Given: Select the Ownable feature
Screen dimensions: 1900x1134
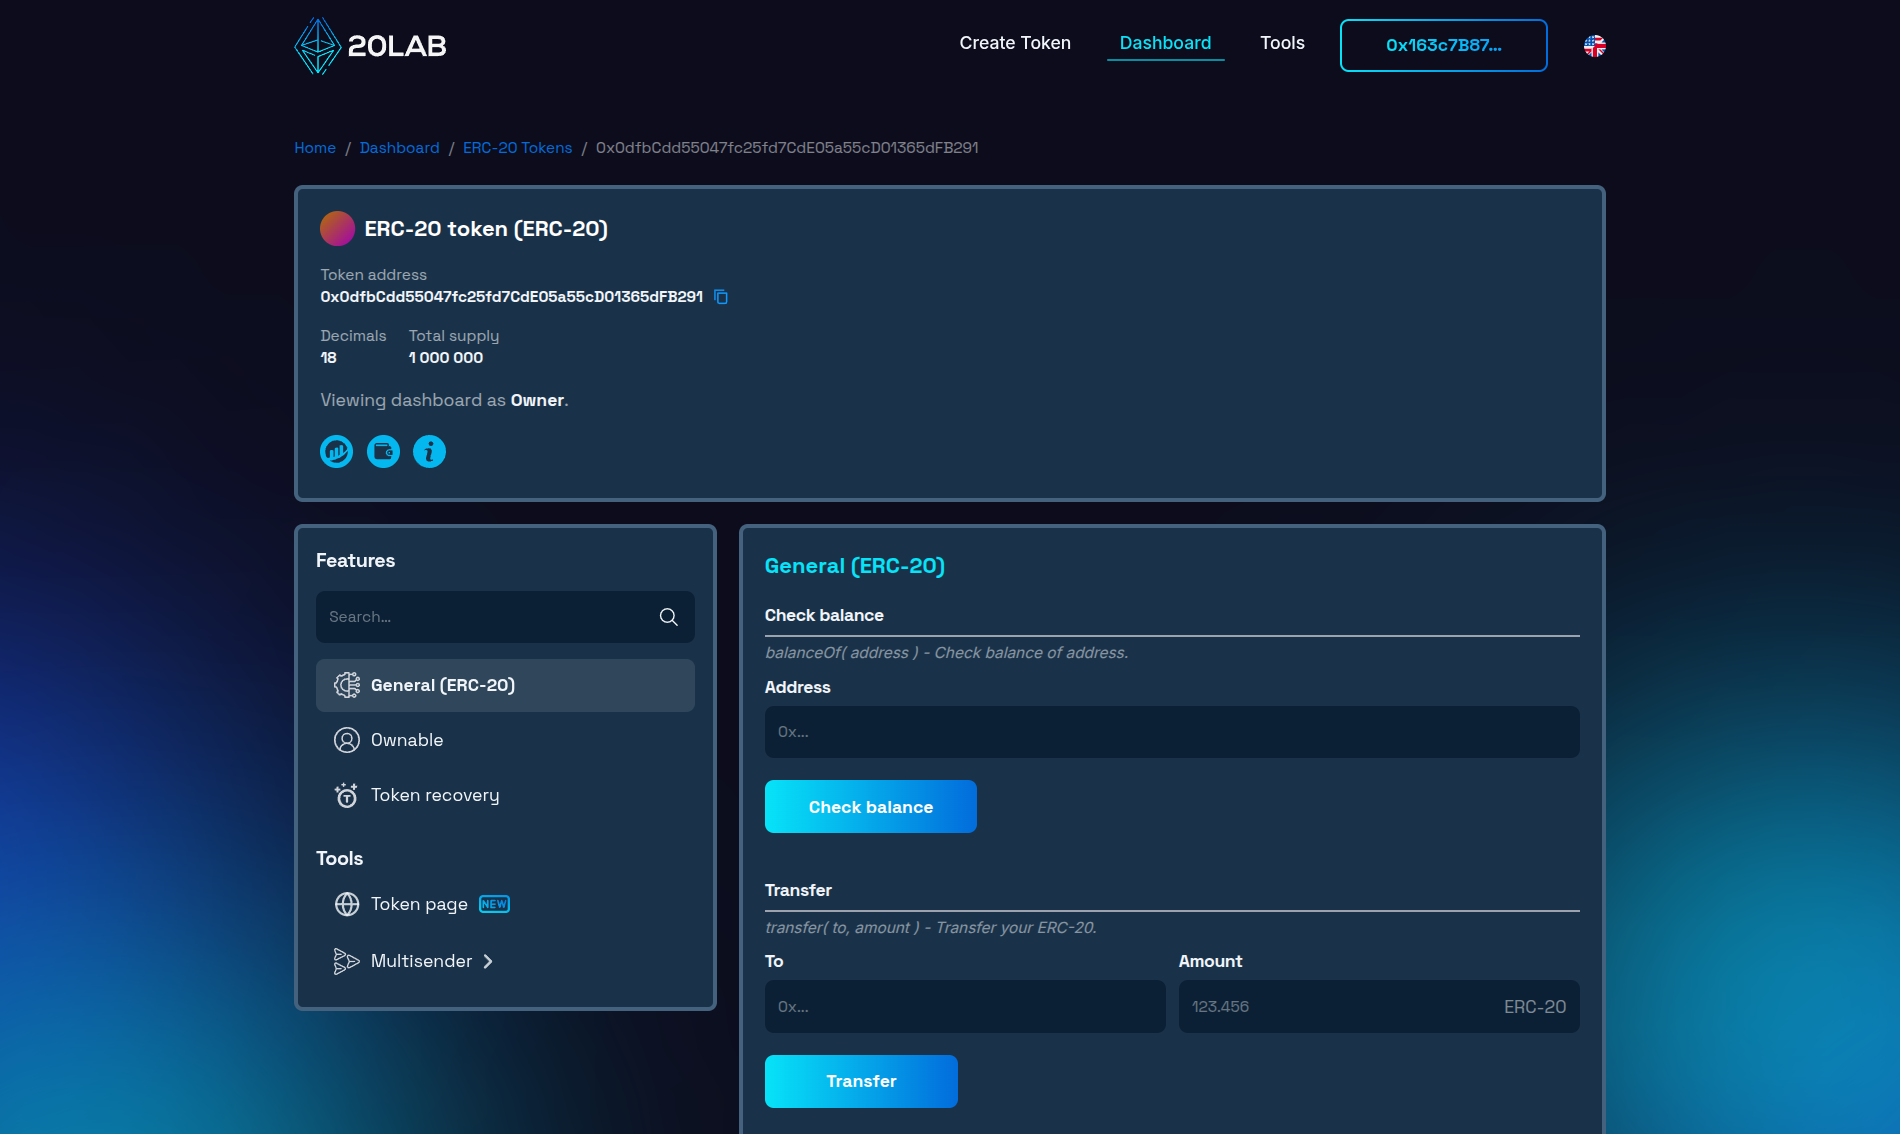Looking at the screenshot, I should (x=505, y=740).
